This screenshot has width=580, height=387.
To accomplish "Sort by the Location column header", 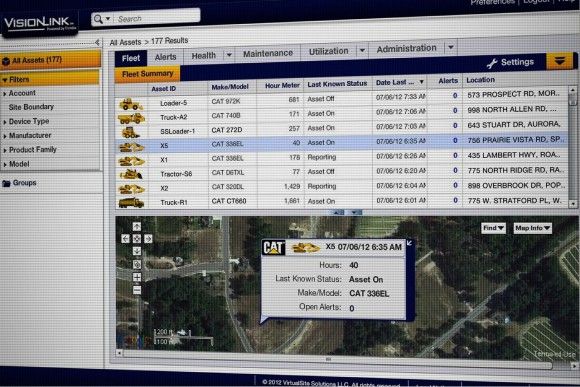I will 480,80.
